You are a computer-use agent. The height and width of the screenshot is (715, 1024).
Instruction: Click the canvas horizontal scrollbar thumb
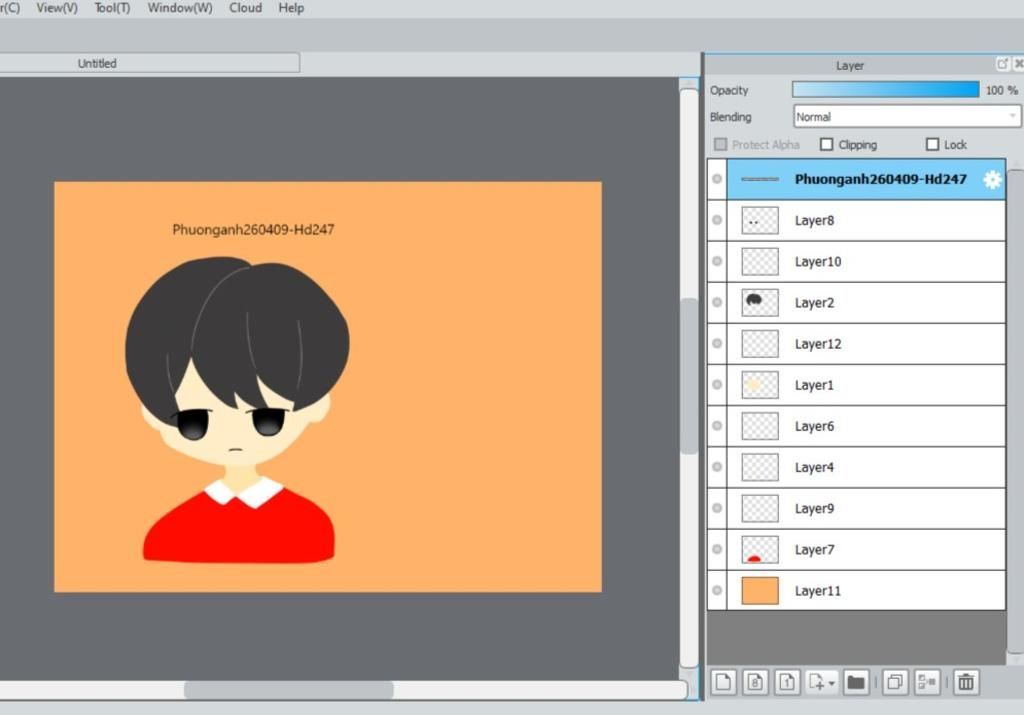(289, 690)
